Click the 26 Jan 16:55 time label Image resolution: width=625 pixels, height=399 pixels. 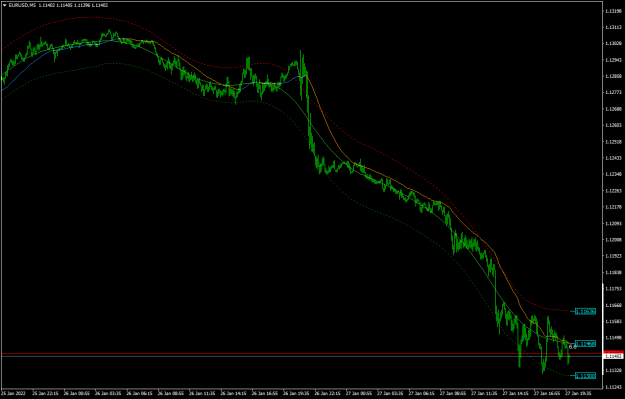point(265,393)
